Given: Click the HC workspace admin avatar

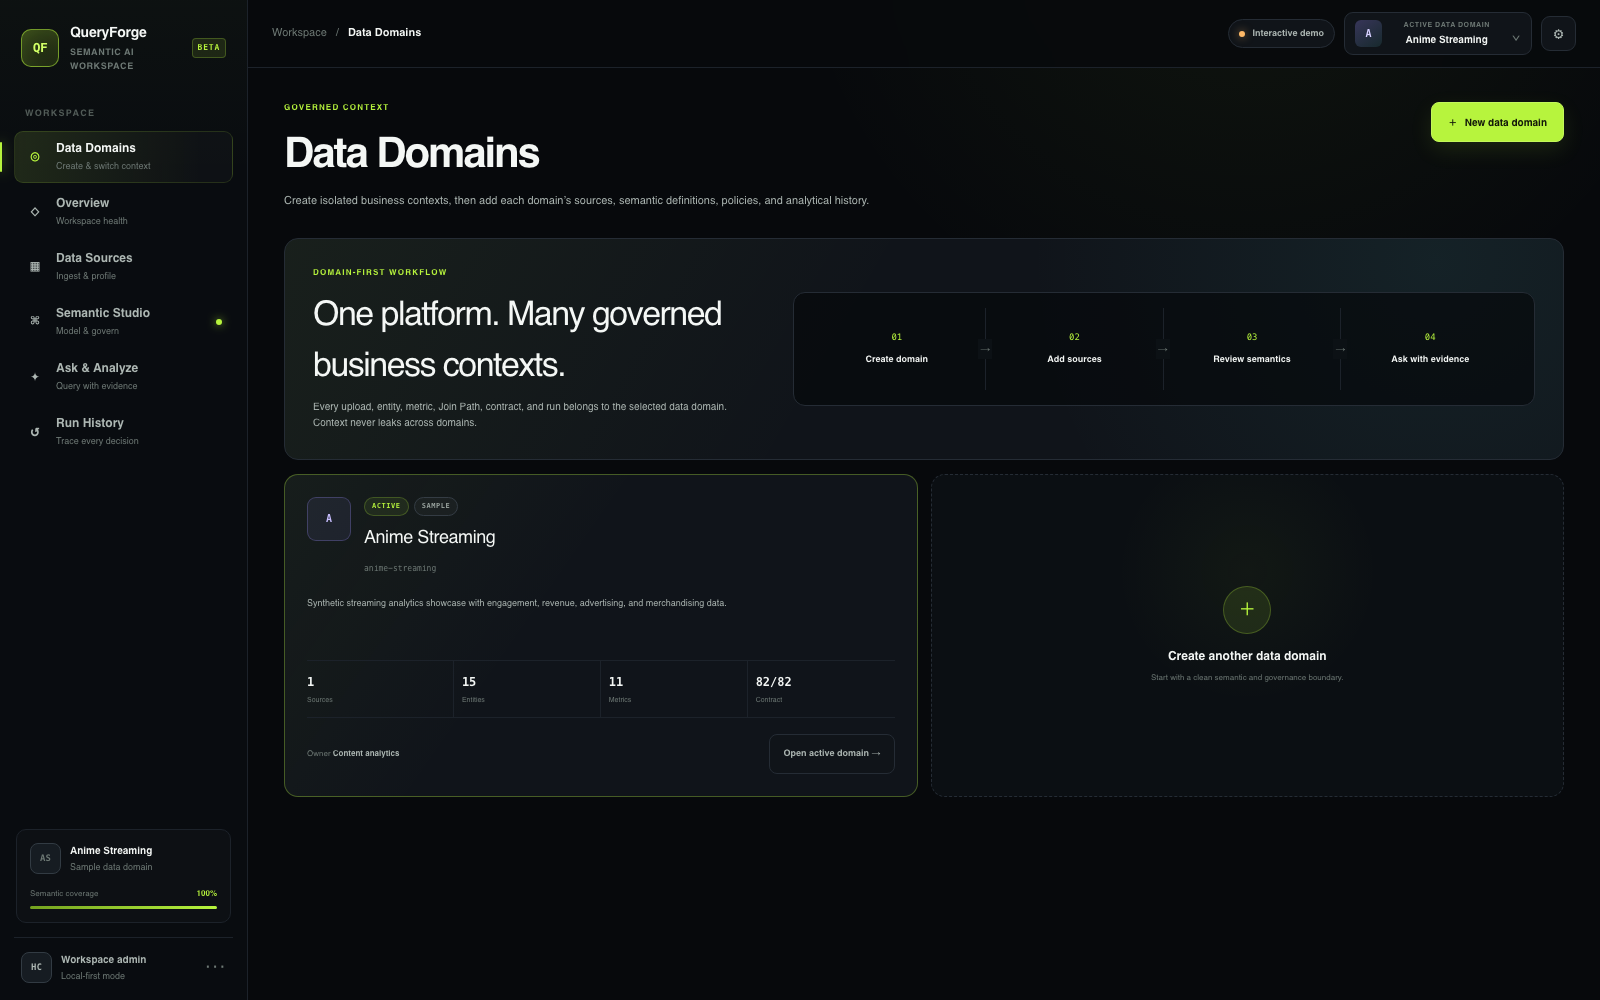Looking at the screenshot, I should (36, 967).
